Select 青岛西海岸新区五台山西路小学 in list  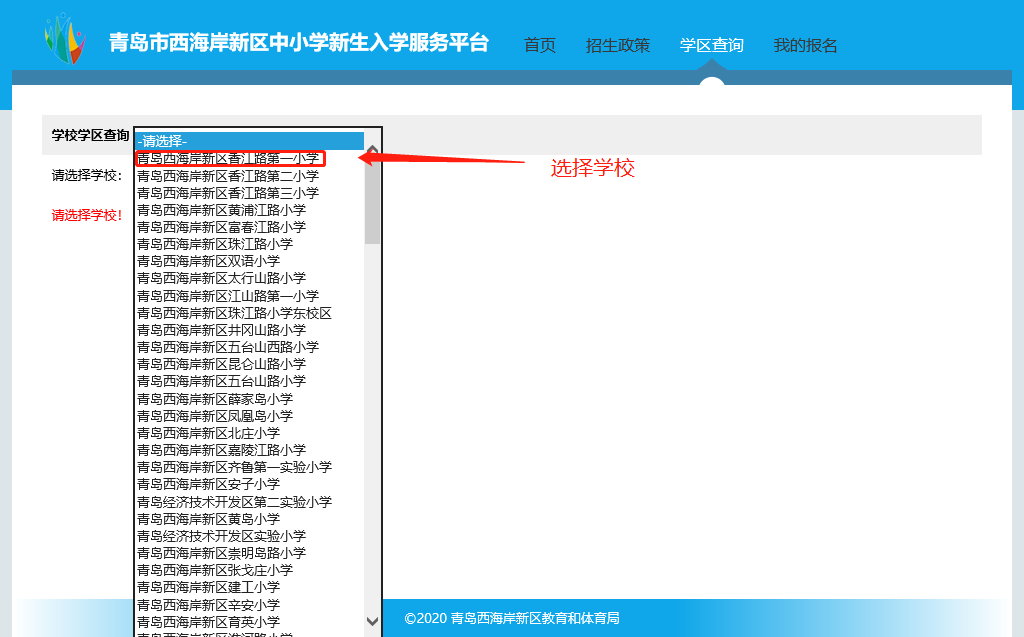click(249, 347)
